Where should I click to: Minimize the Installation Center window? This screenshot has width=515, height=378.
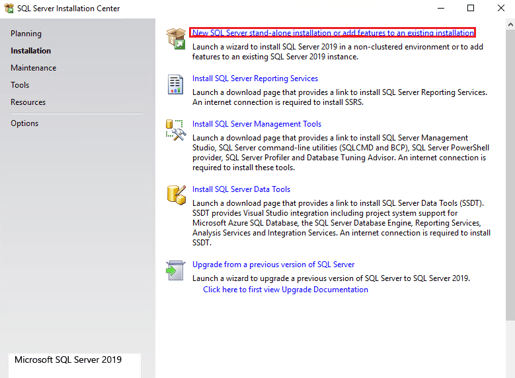coord(441,8)
